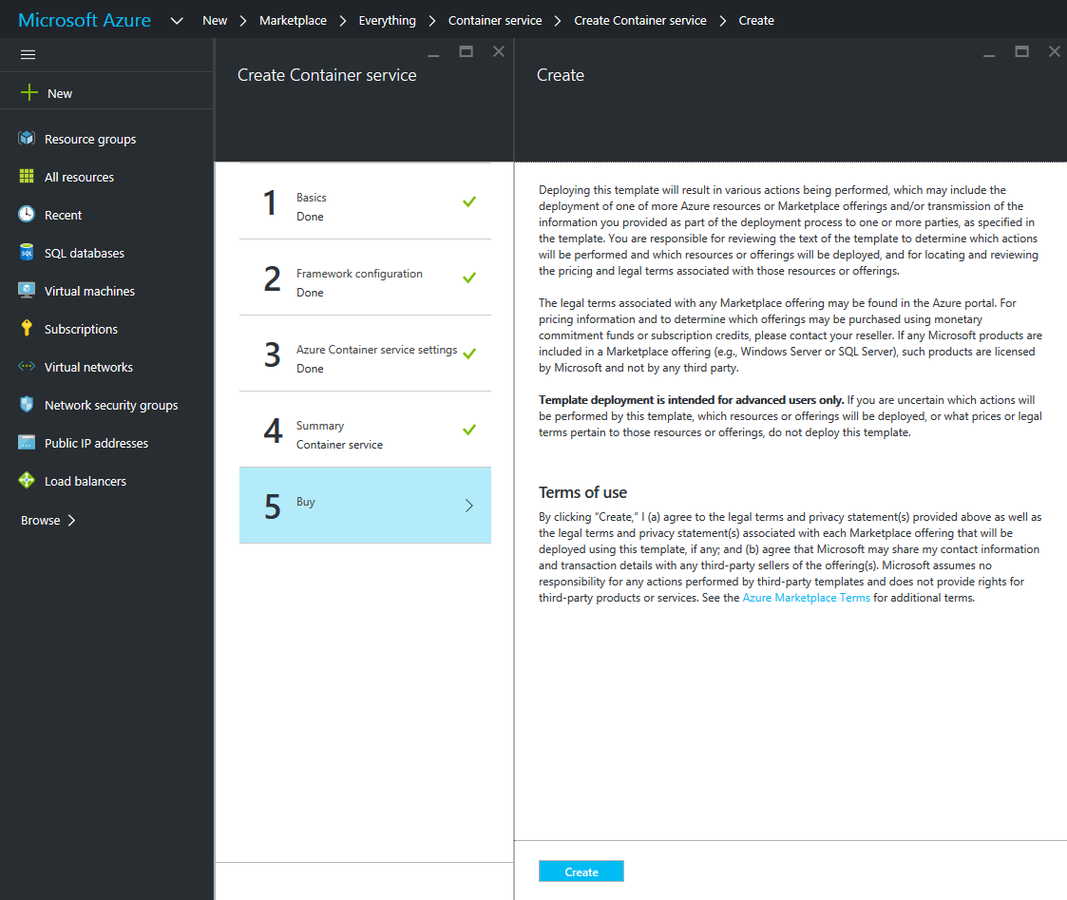
Task: Open Resource groups from sidebar
Action: point(90,139)
